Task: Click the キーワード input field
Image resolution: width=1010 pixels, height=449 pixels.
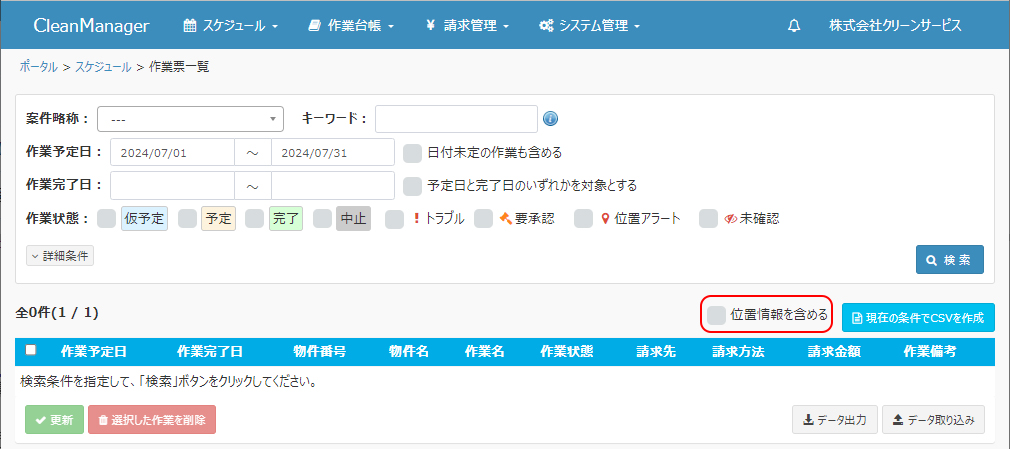Action: (456, 119)
